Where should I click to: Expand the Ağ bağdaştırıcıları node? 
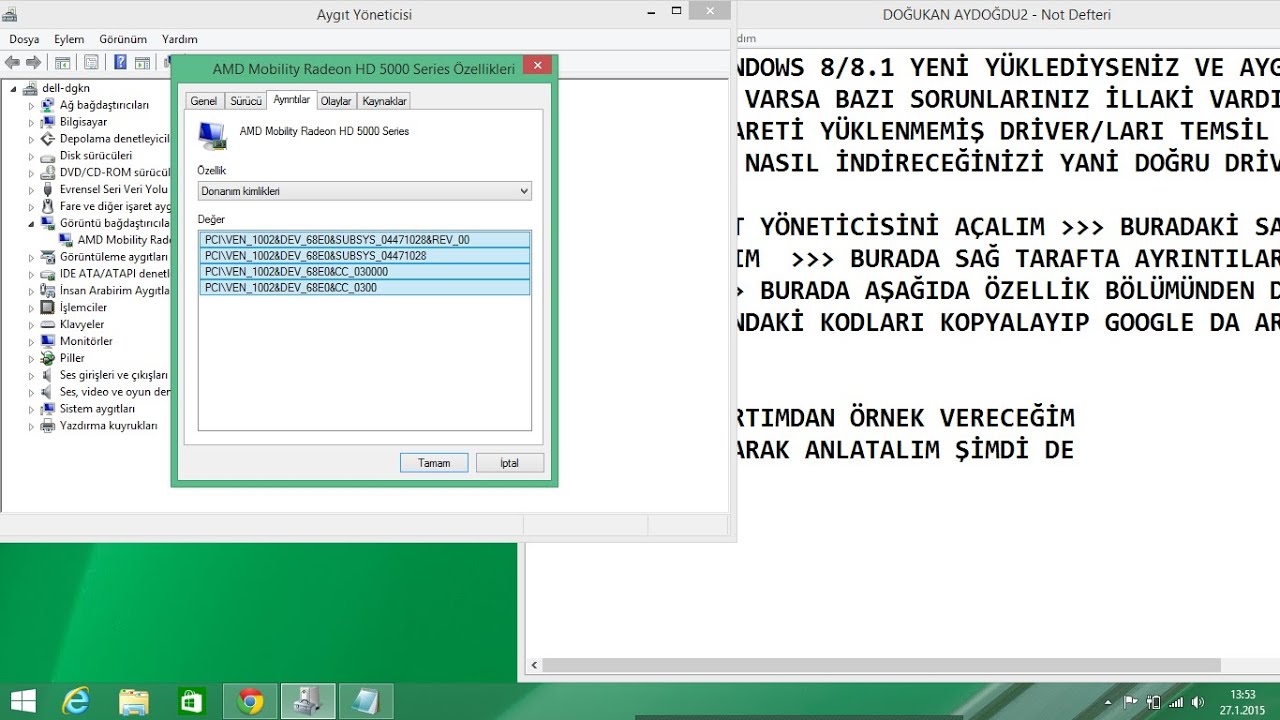point(31,105)
